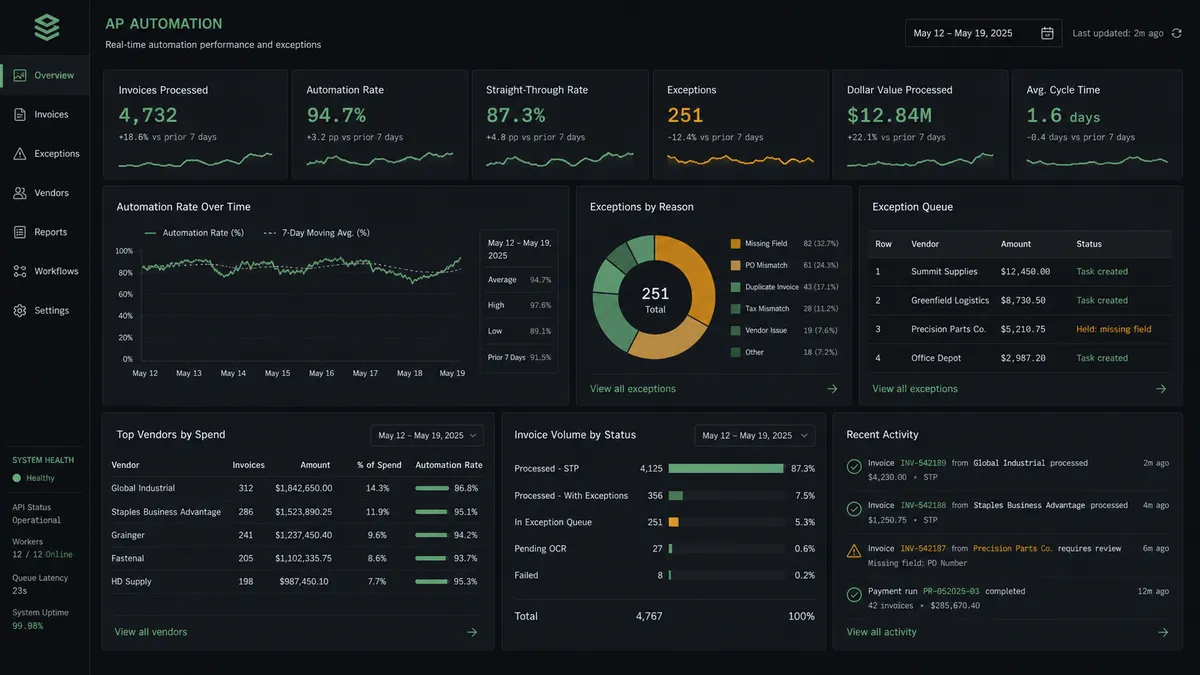Click the Vendors people icon
Screen dimensions: 1200x675
pos(20,193)
